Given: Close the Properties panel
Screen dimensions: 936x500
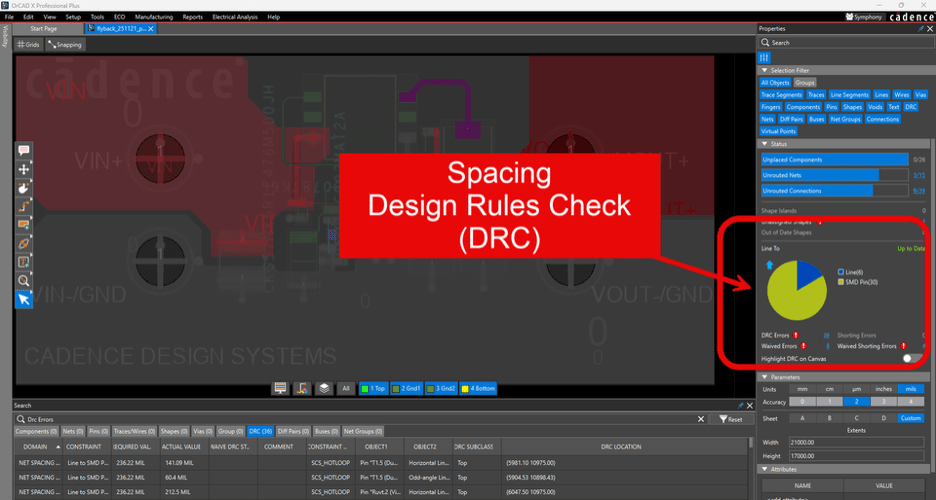Looking at the screenshot, I should click(x=929, y=29).
